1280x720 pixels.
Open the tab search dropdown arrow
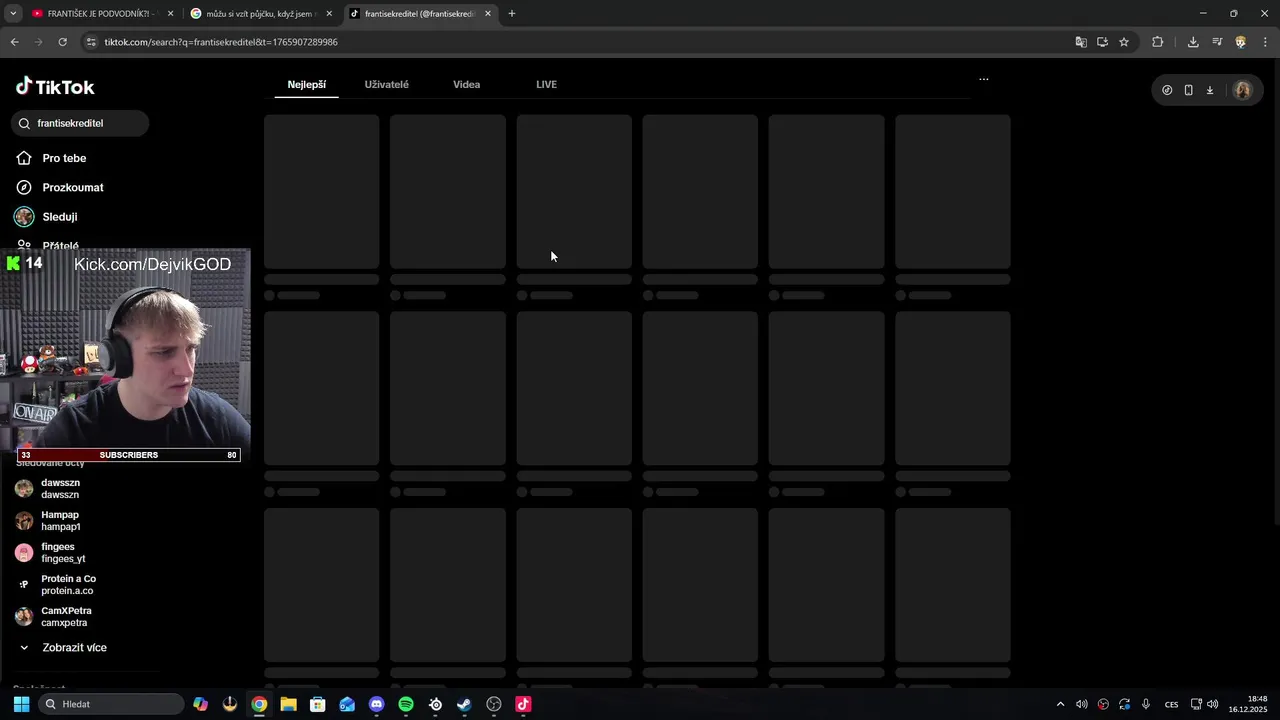(x=13, y=14)
